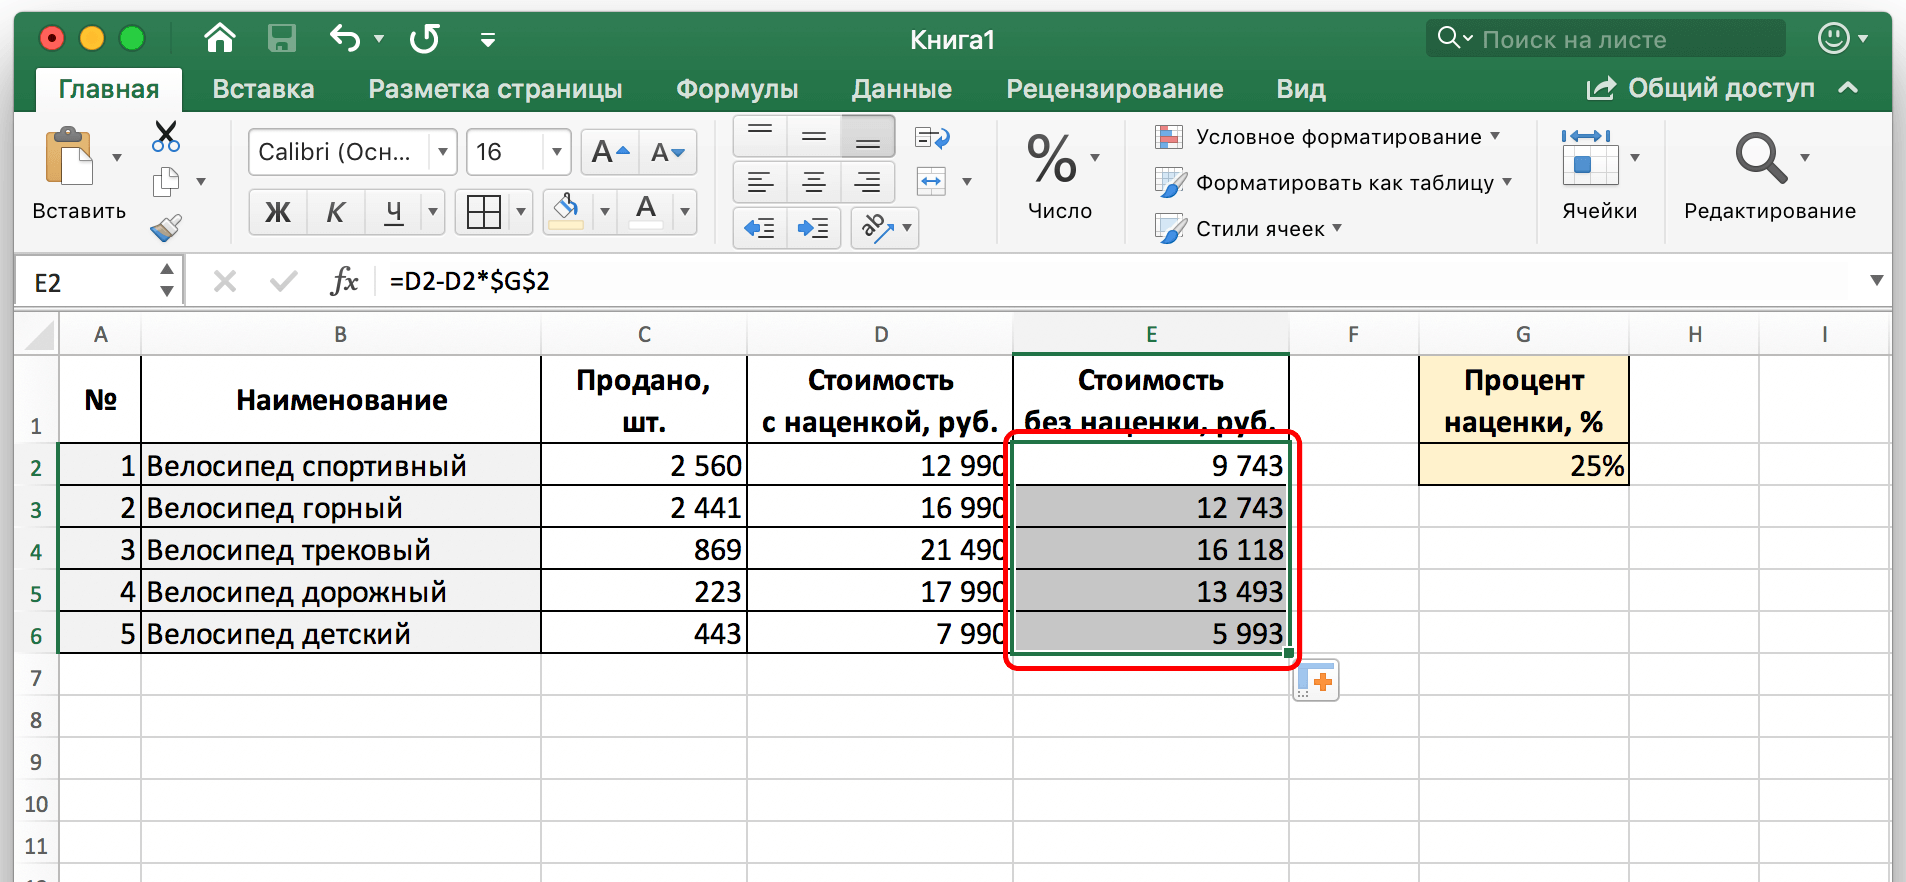Click the fx Insert Function icon
This screenshot has width=1906, height=882.
(344, 281)
